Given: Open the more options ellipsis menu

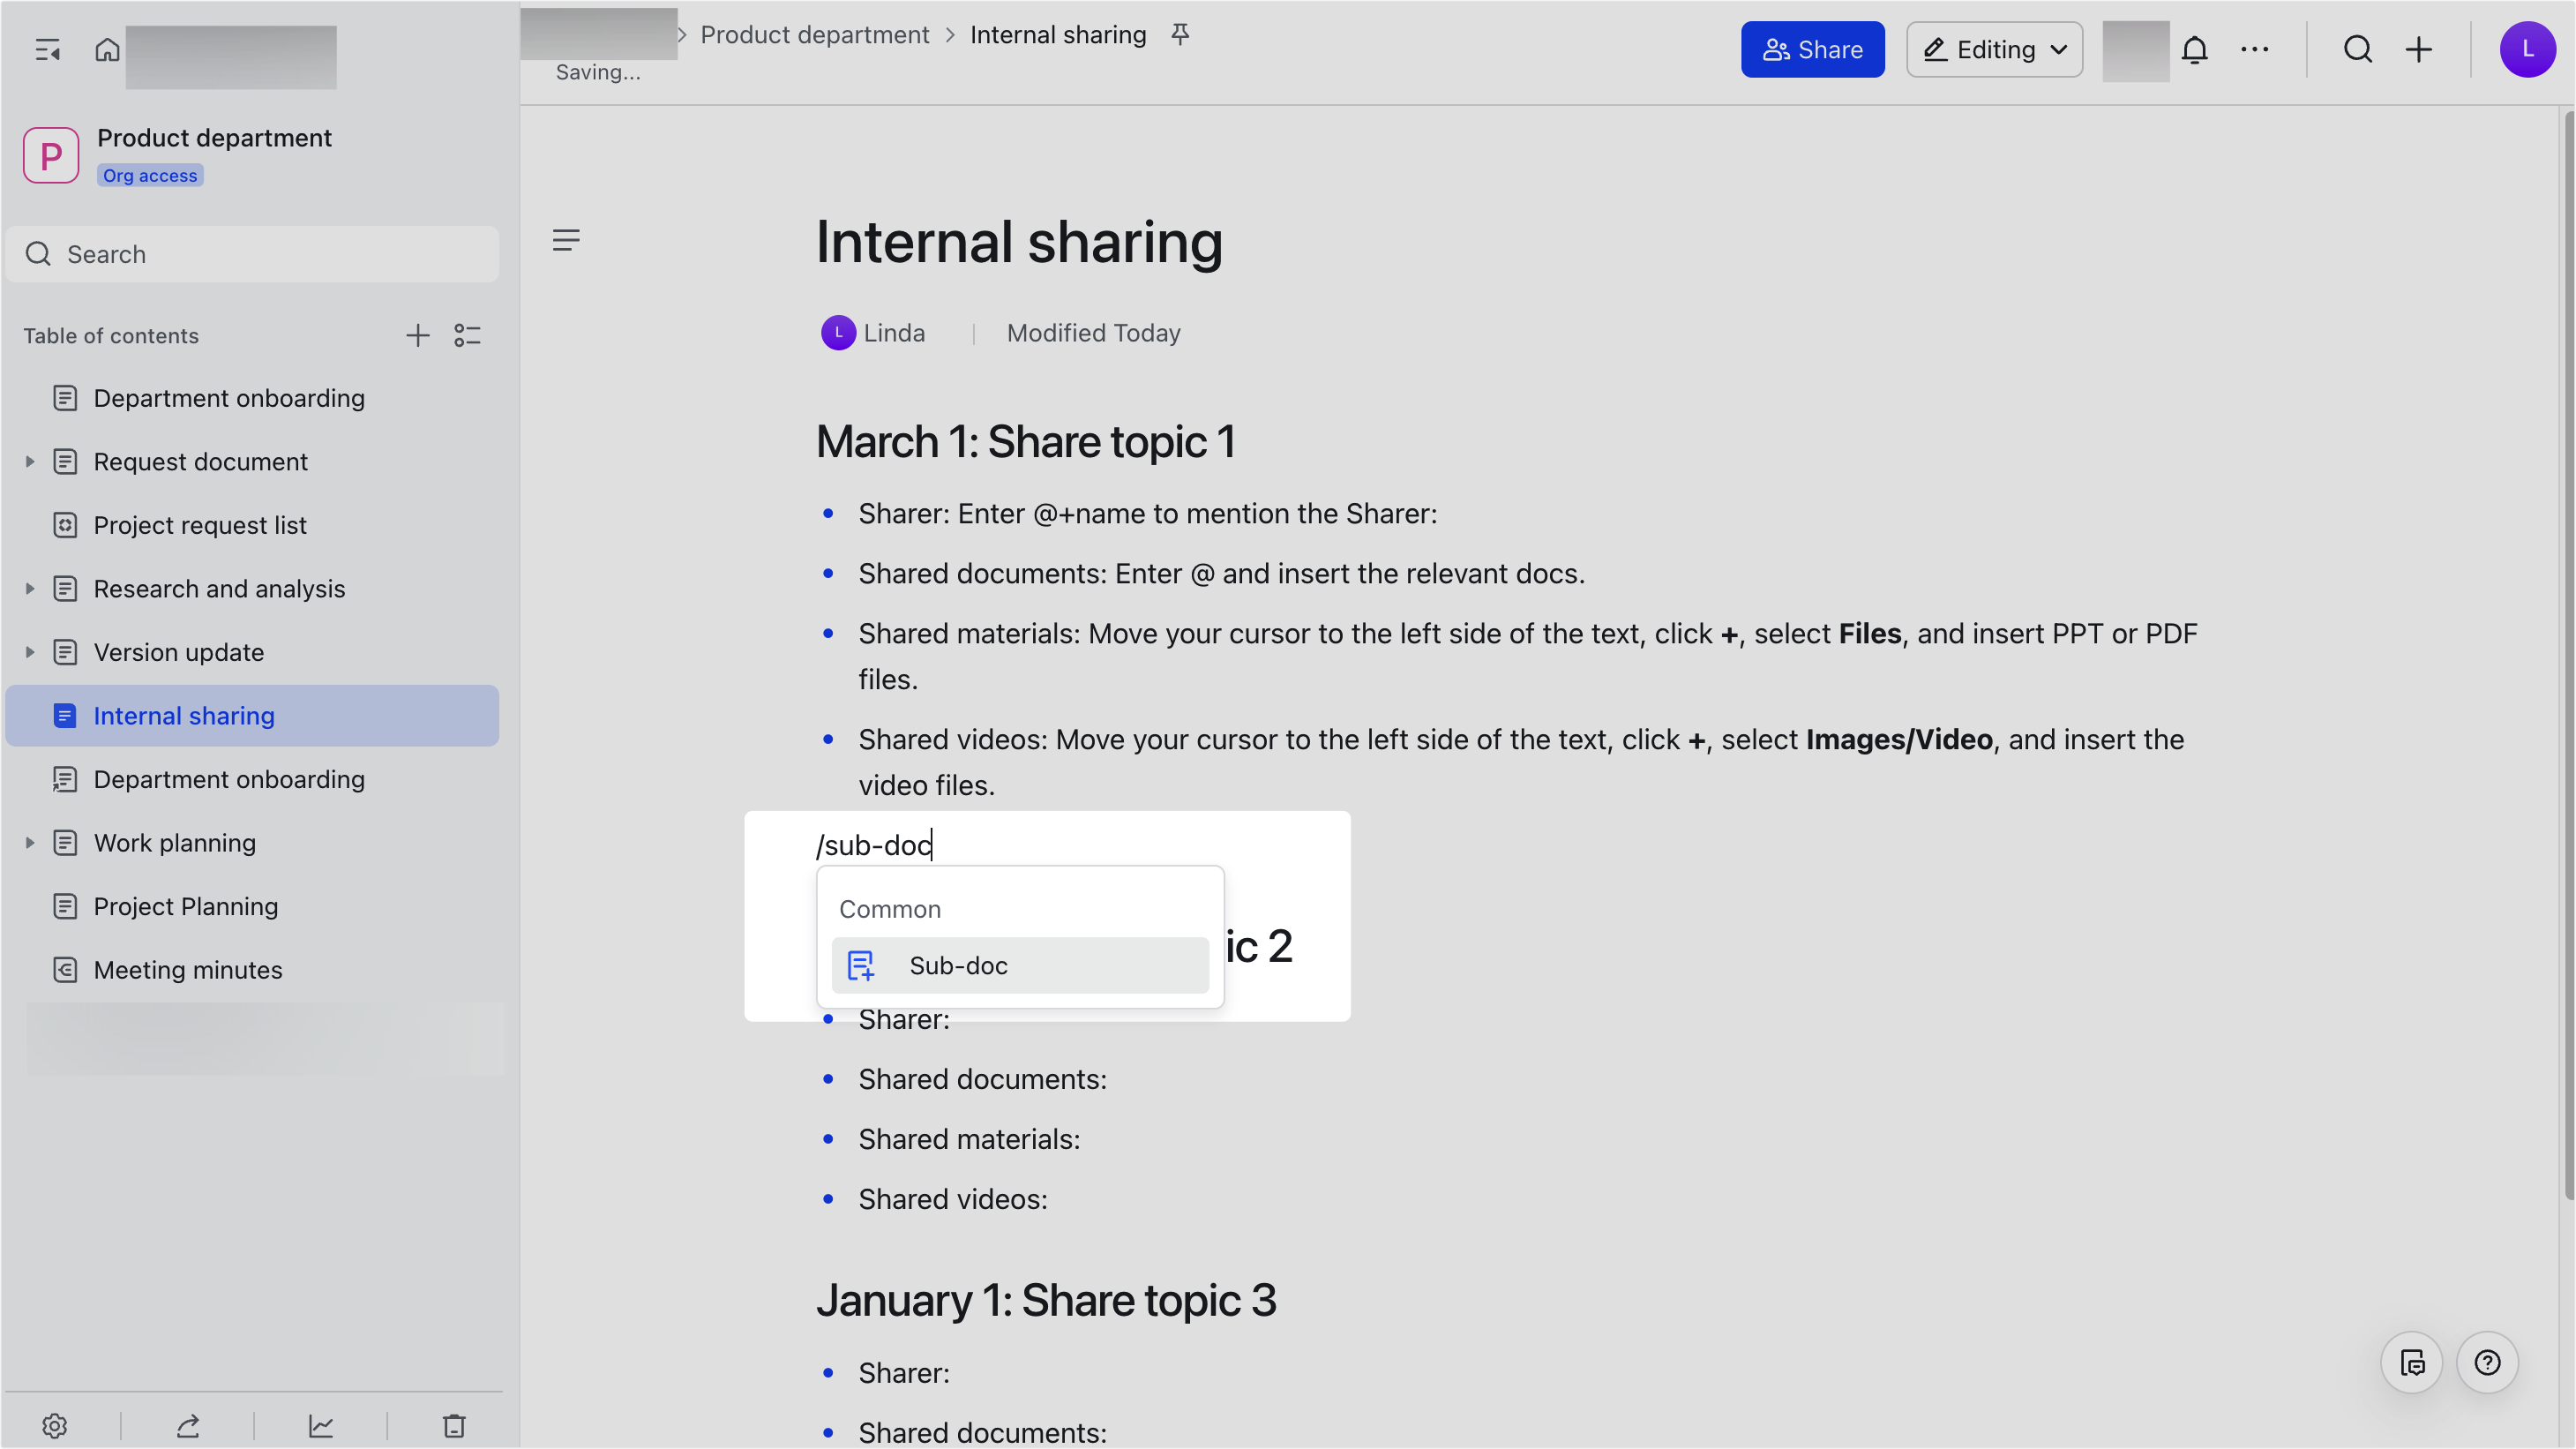Looking at the screenshot, I should coord(2254,49).
